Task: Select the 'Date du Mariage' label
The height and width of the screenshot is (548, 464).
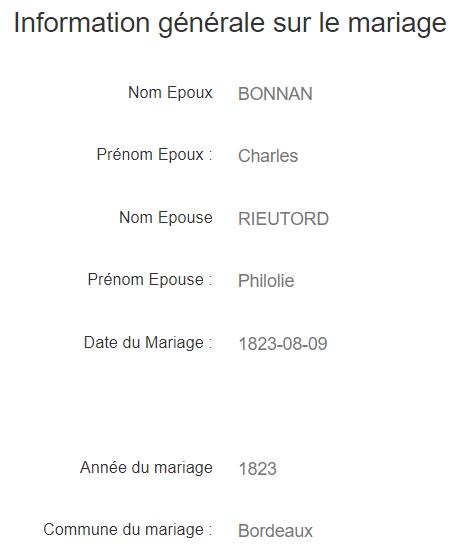Action: coord(148,342)
